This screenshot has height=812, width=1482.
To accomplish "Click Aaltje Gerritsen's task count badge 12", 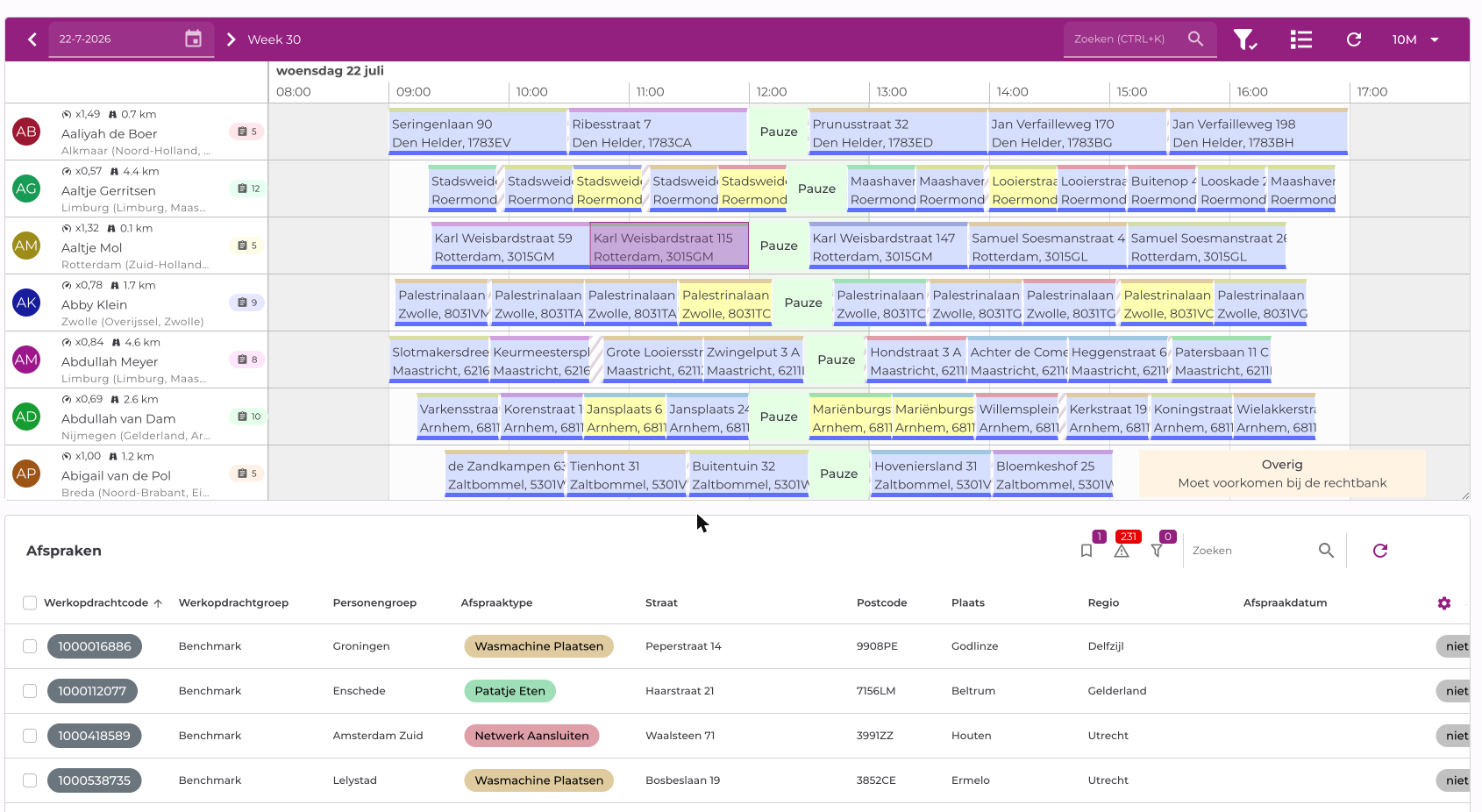I will tap(248, 188).
